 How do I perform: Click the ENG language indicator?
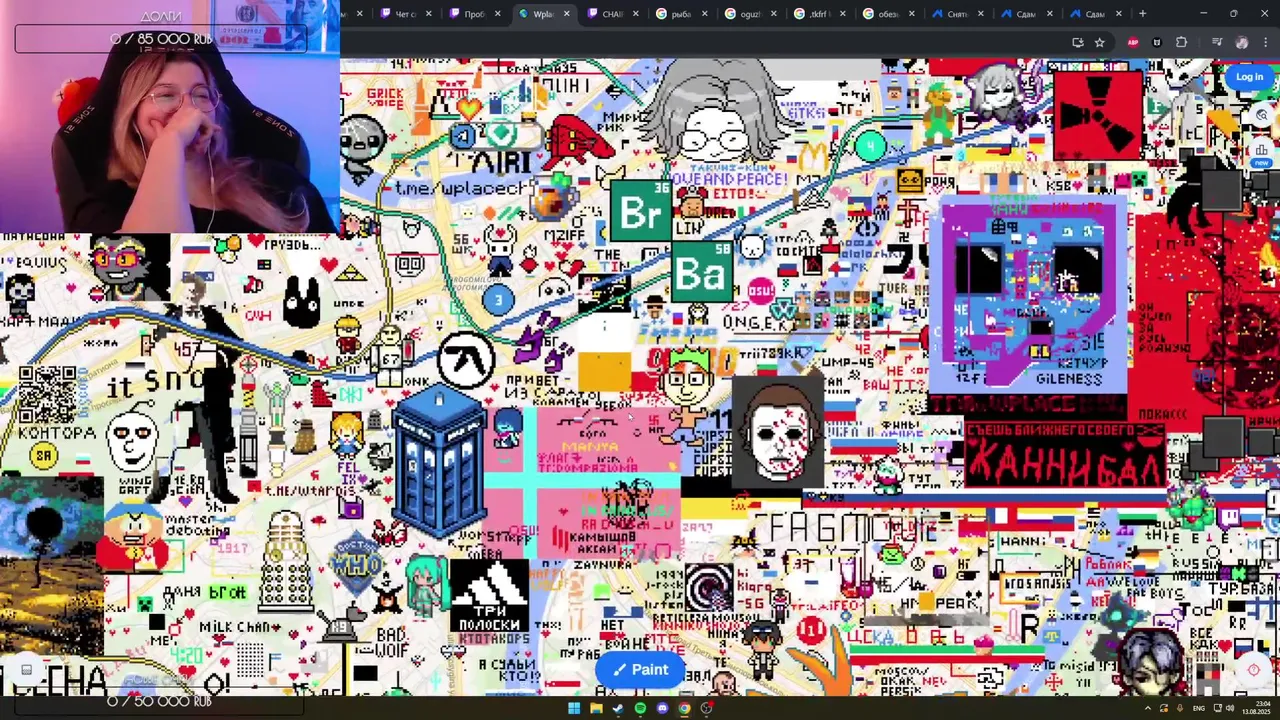click(1199, 708)
